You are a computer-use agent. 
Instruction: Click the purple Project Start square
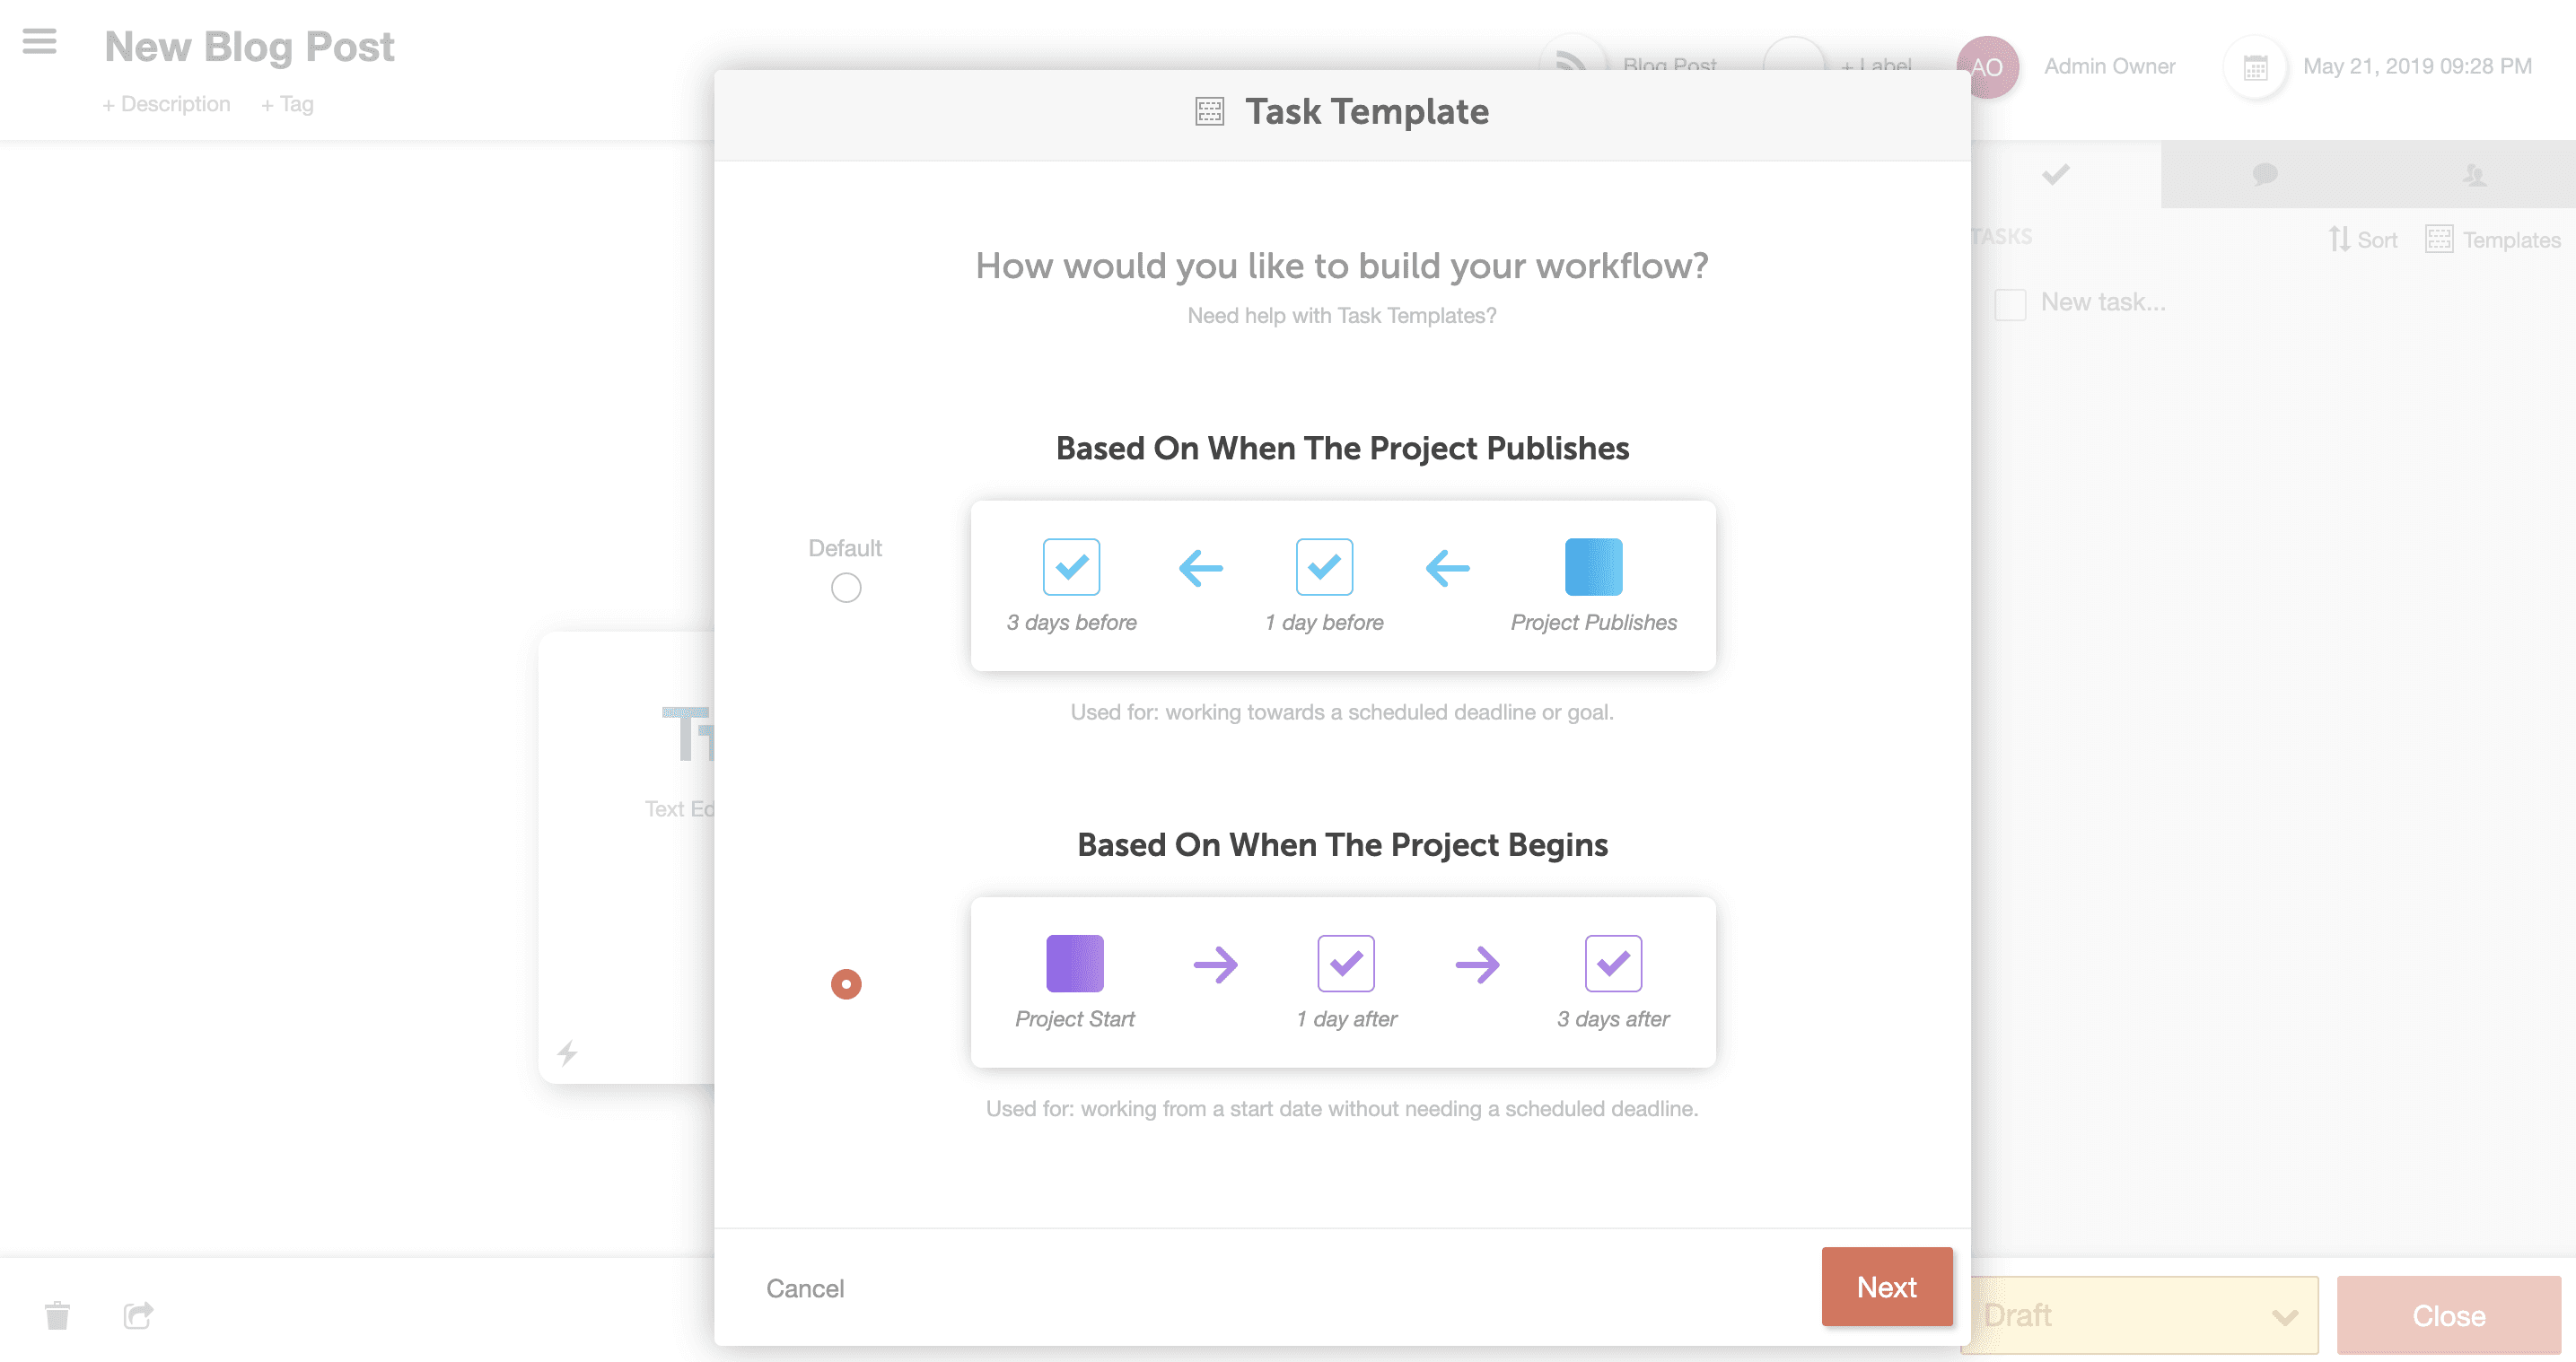point(1074,963)
